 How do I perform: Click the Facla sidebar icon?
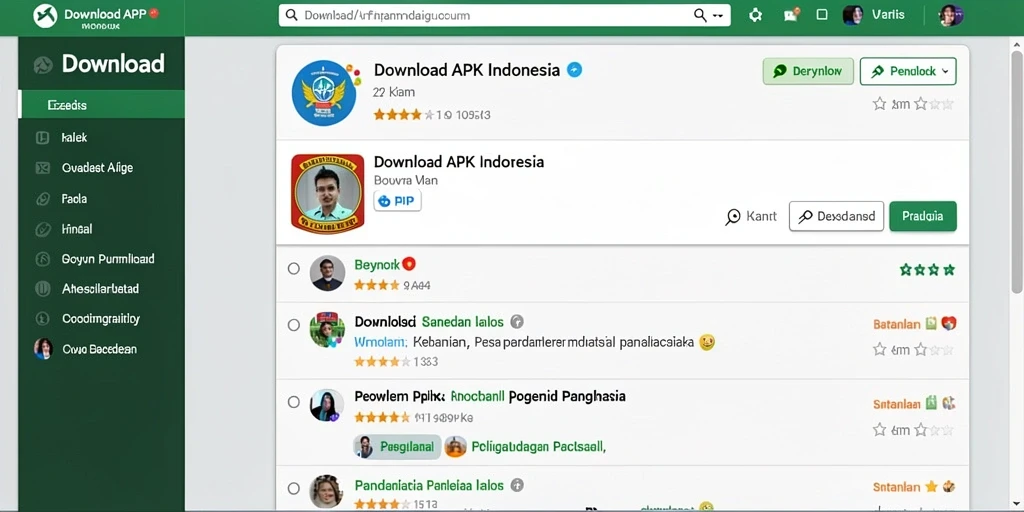point(42,199)
